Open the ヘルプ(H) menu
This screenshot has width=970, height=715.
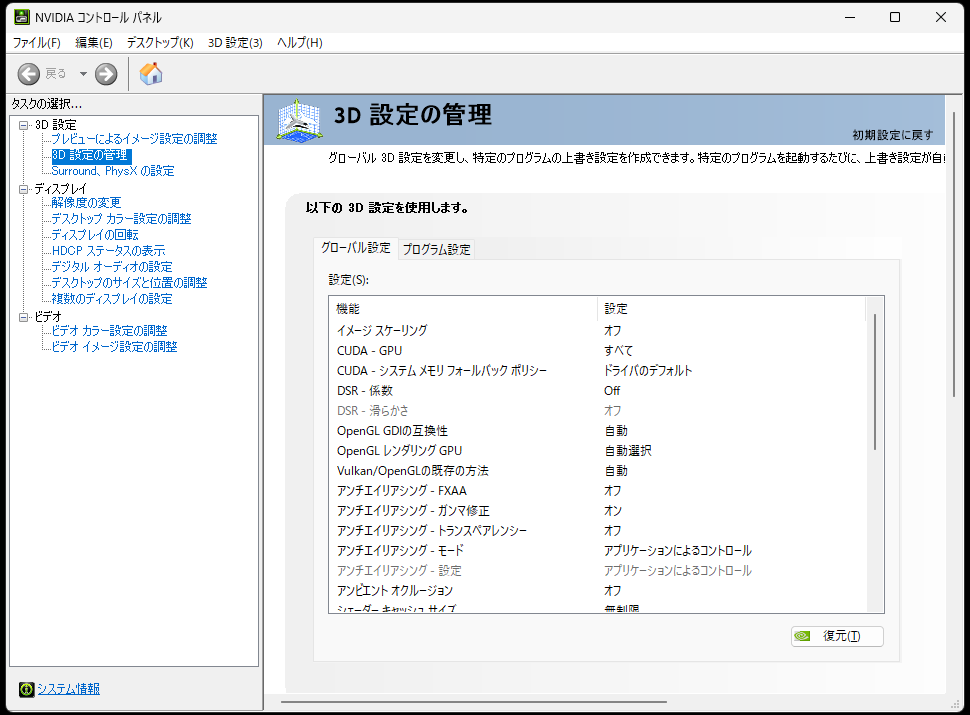pos(299,43)
